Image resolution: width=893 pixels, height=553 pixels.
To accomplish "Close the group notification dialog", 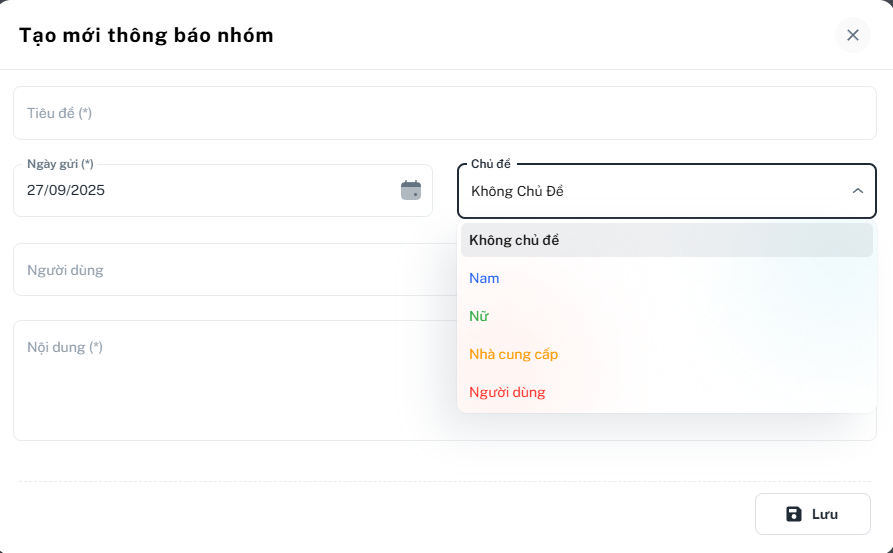I will 852,35.
